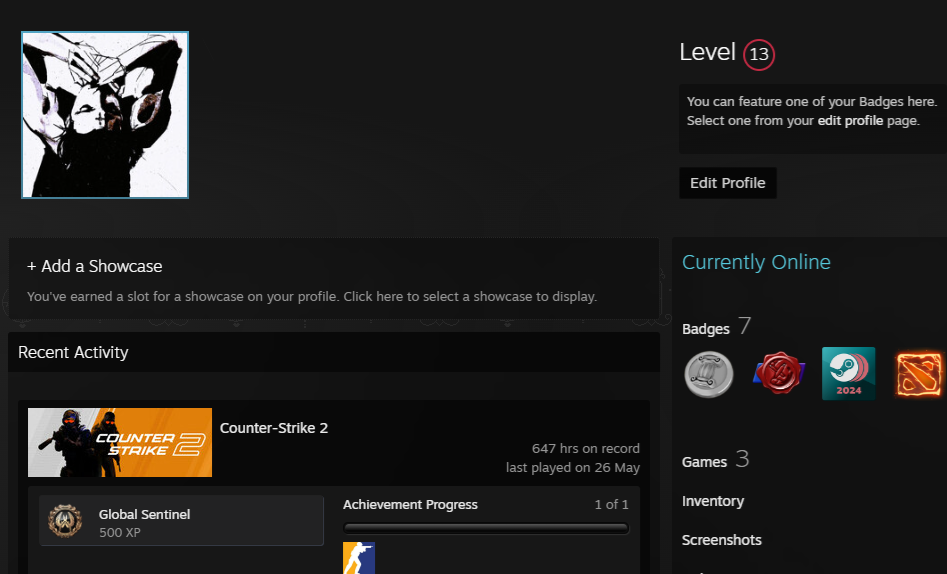Open the Global Sentinel 500 XP entry
Image resolution: width=947 pixels, height=574 pixels.
tap(181, 521)
